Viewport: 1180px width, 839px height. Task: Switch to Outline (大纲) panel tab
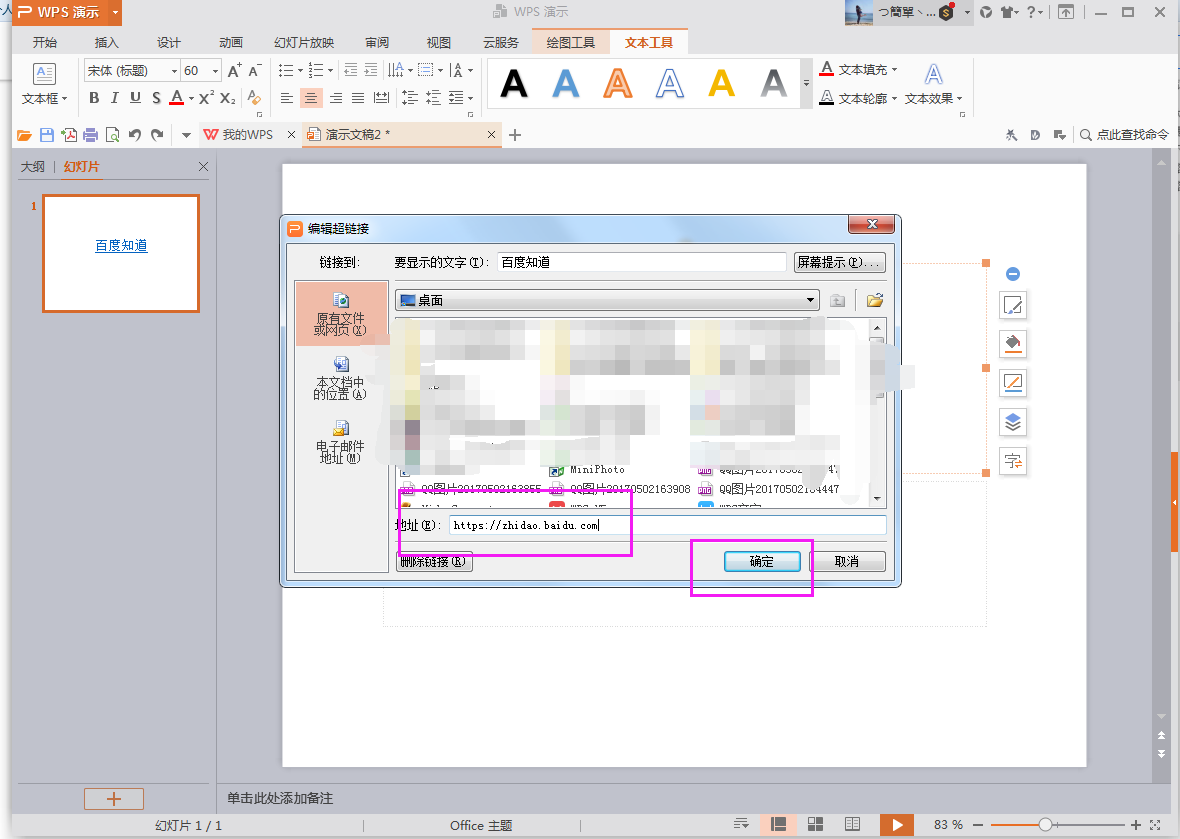point(32,166)
